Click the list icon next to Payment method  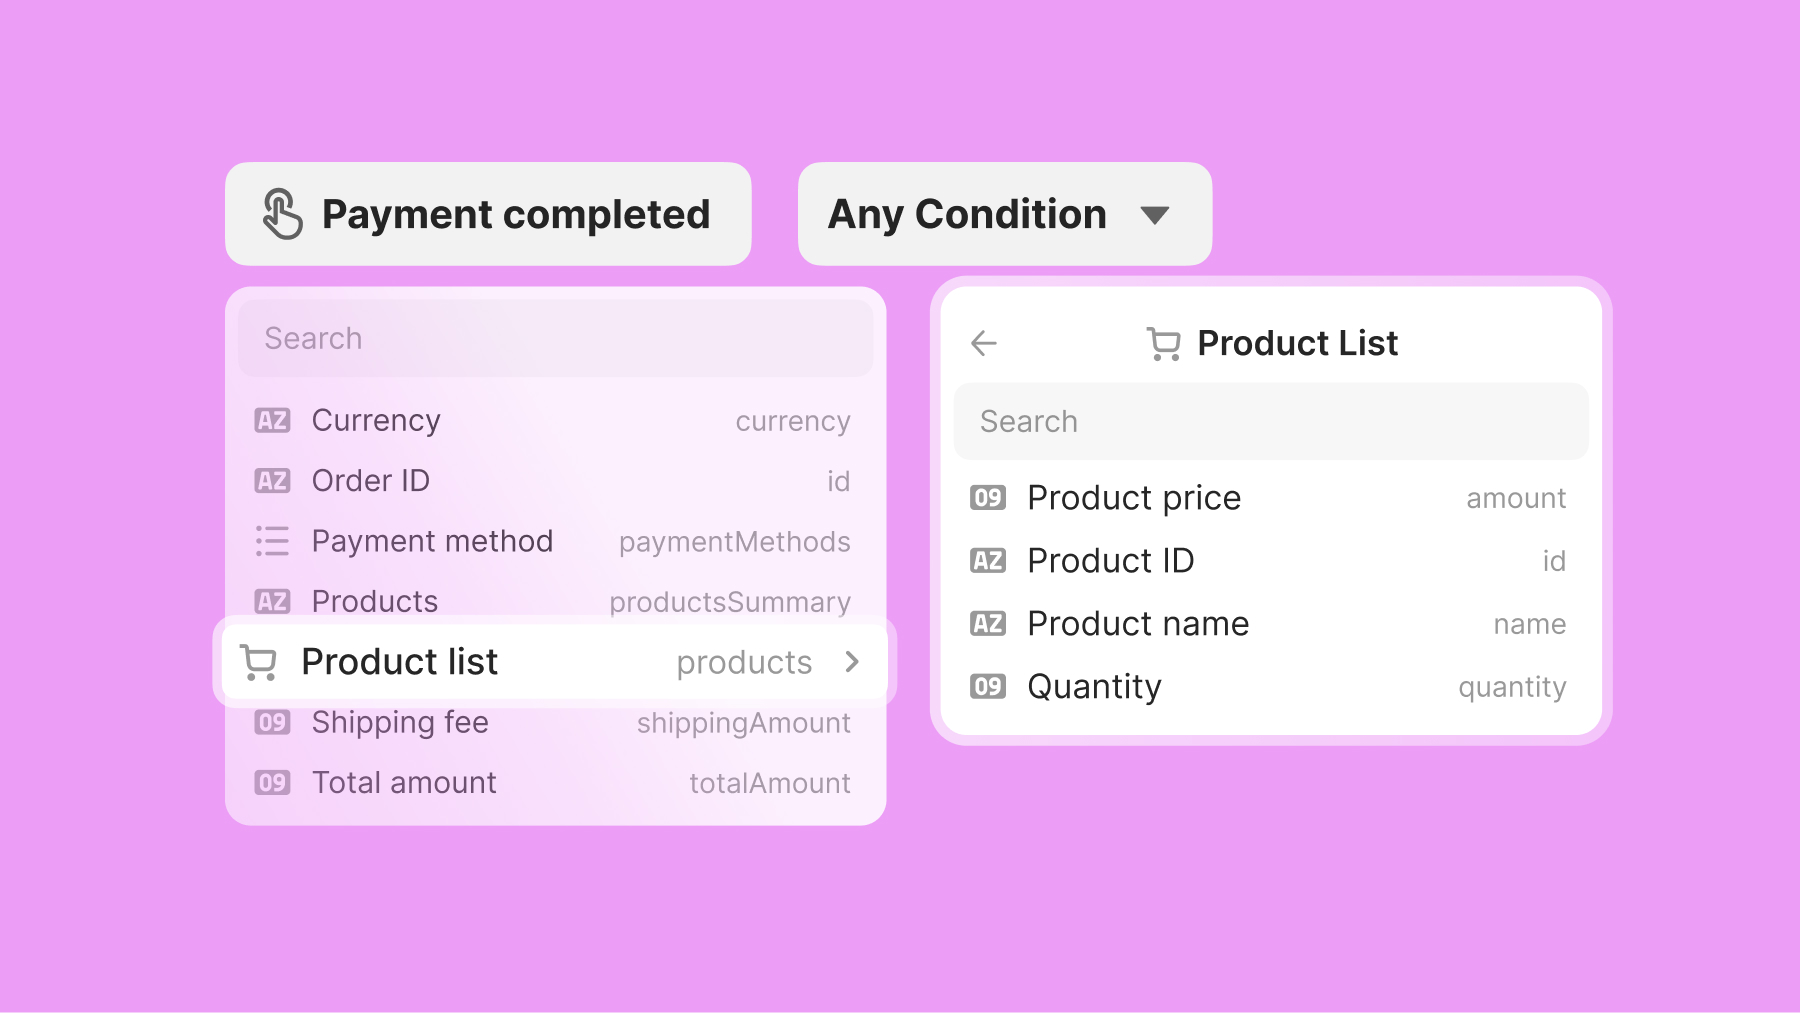(x=272, y=541)
